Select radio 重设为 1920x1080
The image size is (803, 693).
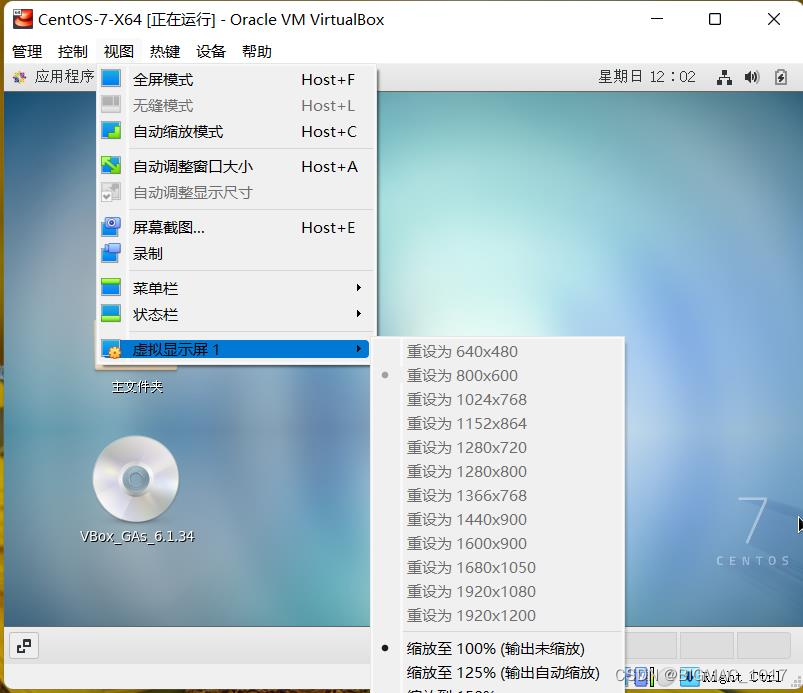pos(498,592)
